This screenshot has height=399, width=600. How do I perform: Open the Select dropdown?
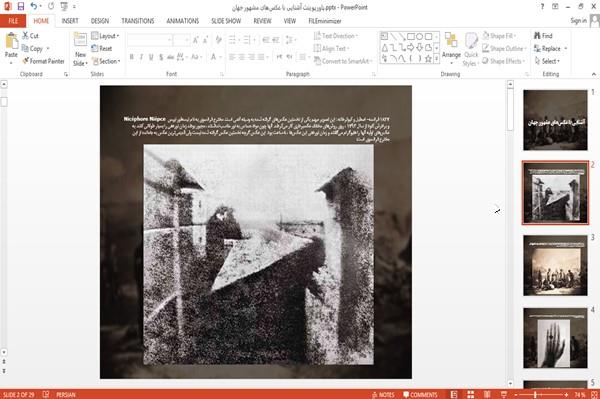pos(547,61)
